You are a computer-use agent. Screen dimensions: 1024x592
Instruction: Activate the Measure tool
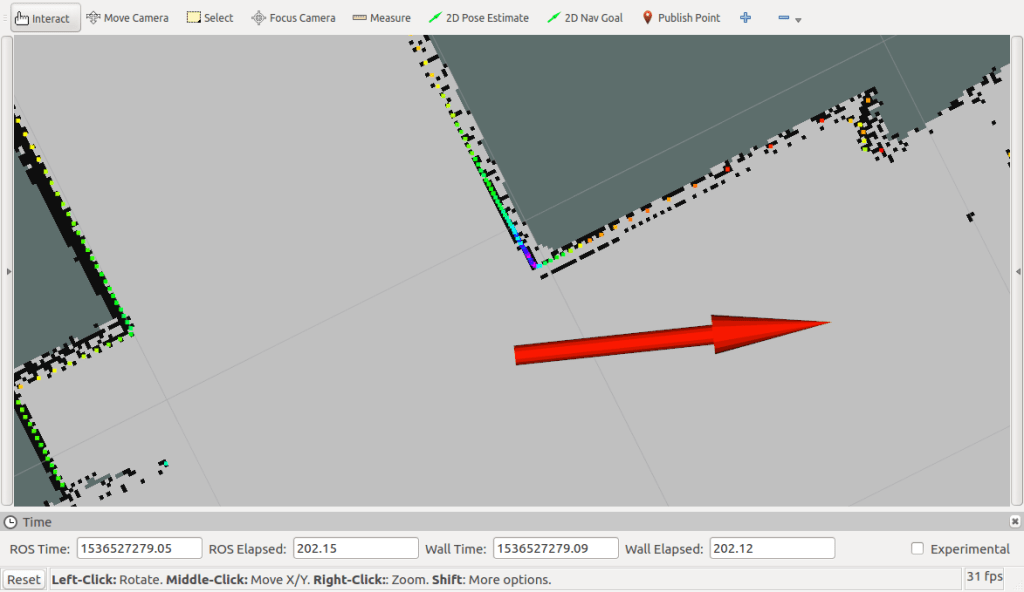pos(381,17)
